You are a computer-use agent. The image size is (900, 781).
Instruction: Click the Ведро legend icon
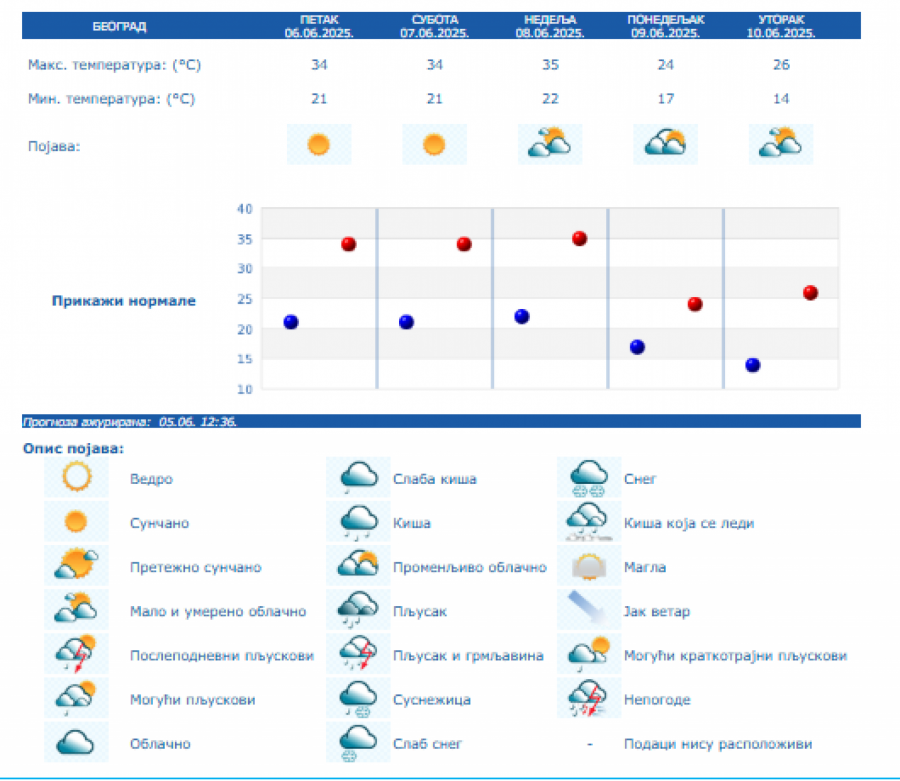(76, 478)
